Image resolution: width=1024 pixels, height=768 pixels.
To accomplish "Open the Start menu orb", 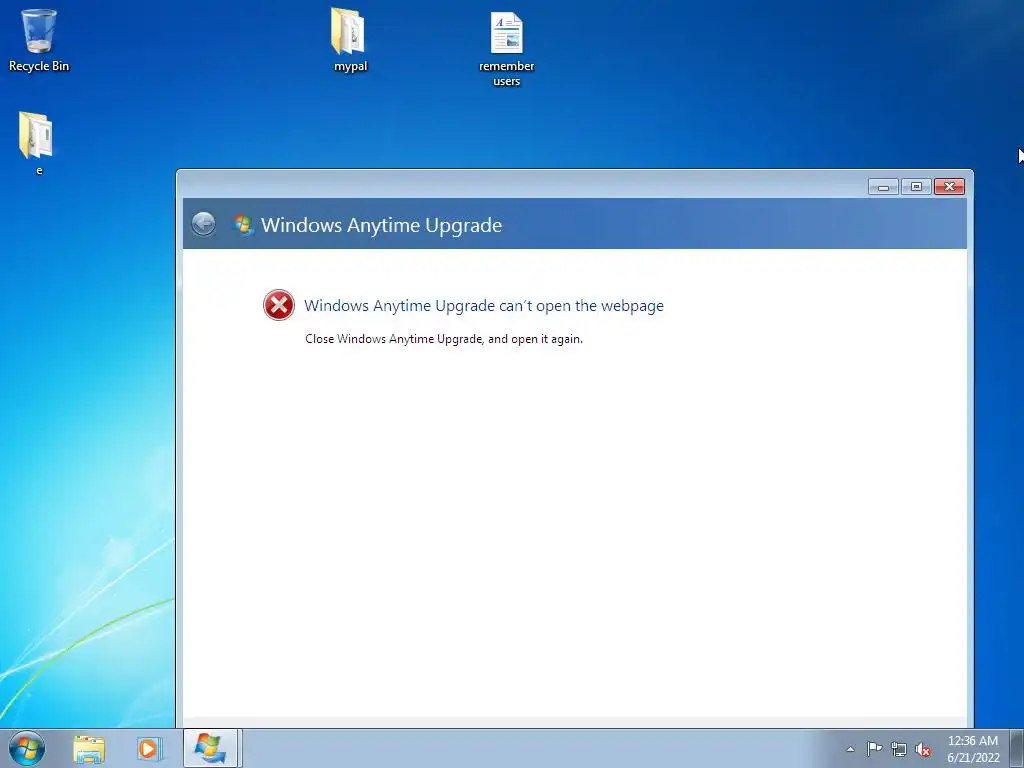I will (x=27, y=748).
